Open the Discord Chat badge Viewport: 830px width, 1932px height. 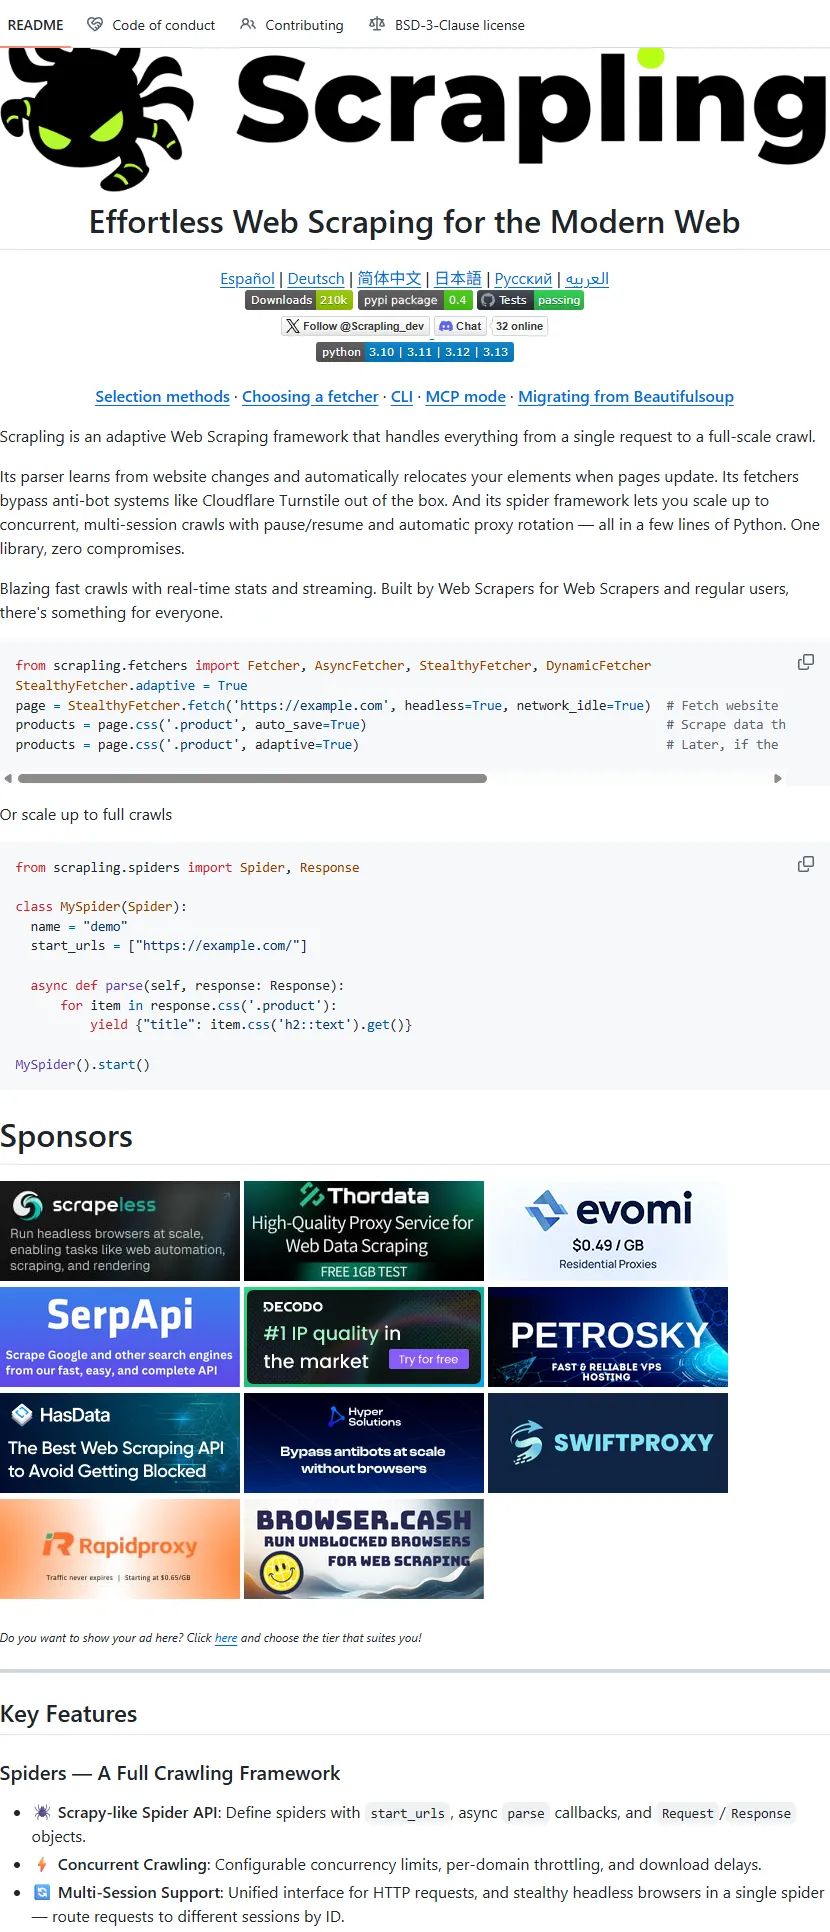[x=460, y=326]
